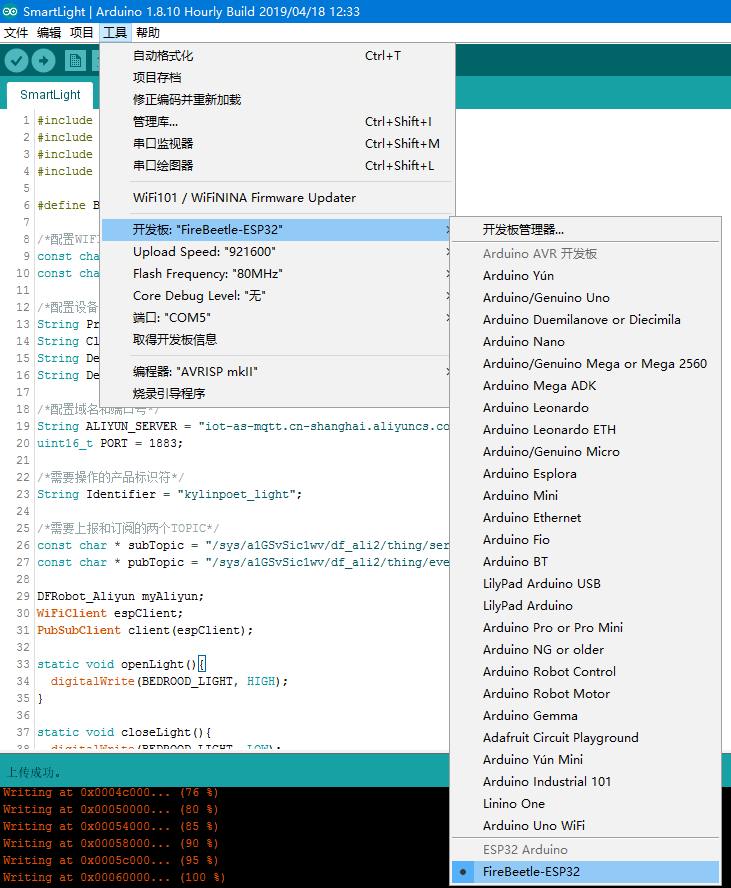This screenshot has height=888, width=731.
Task: Expand the Core Debug Level submenu
Action: pos(276,296)
